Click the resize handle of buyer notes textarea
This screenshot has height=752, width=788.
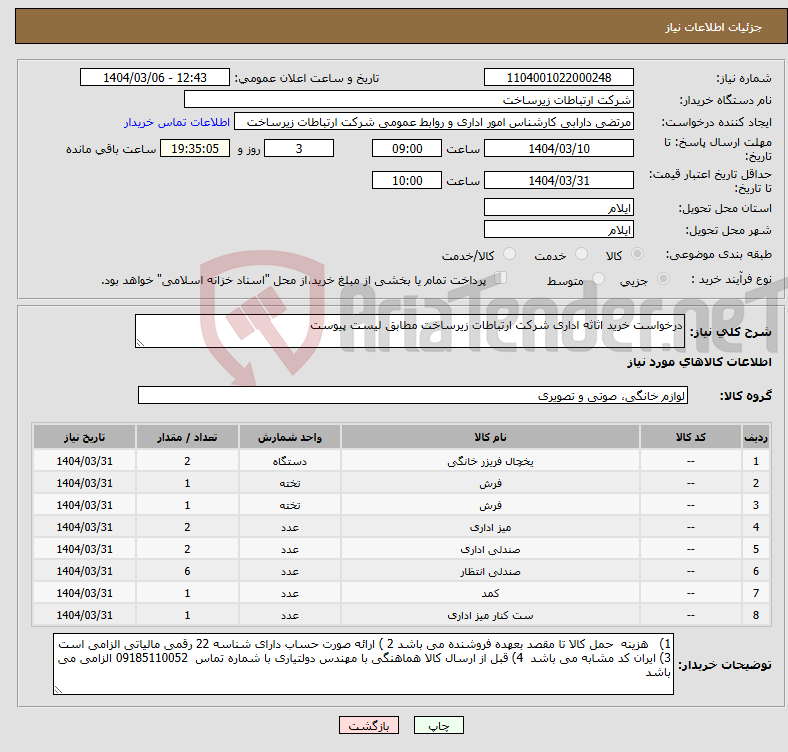tap(58, 690)
